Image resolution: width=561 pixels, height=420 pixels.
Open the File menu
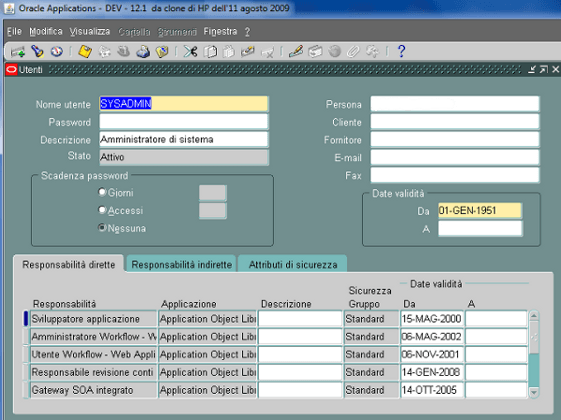(x=14, y=31)
